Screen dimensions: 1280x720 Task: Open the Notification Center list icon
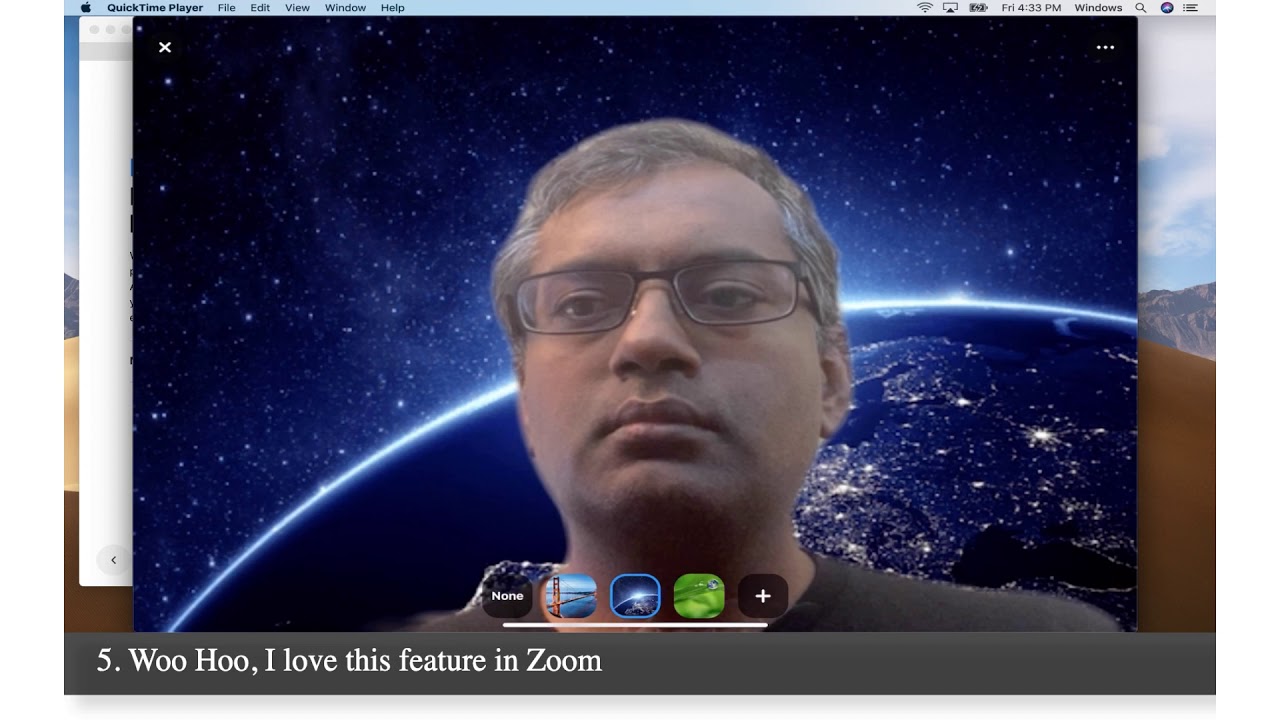(1191, 8)
